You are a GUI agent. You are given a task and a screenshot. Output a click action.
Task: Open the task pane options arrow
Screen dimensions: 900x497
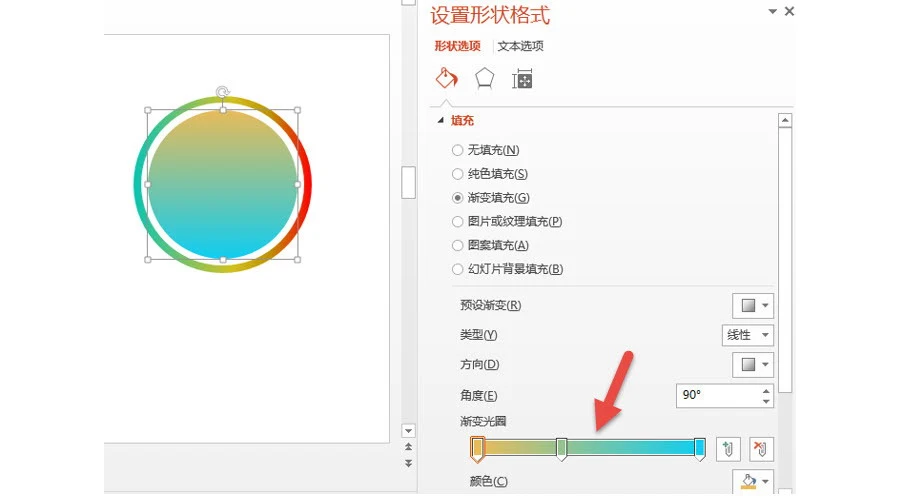click(773, 11)
